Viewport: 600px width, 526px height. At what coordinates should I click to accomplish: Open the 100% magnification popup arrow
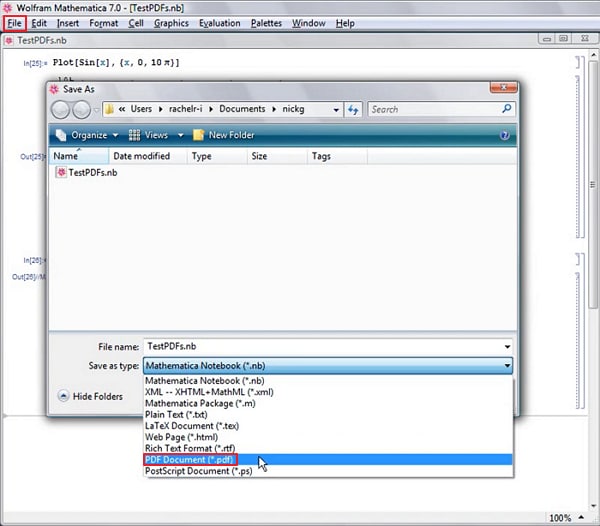click(x=581, y=518)
